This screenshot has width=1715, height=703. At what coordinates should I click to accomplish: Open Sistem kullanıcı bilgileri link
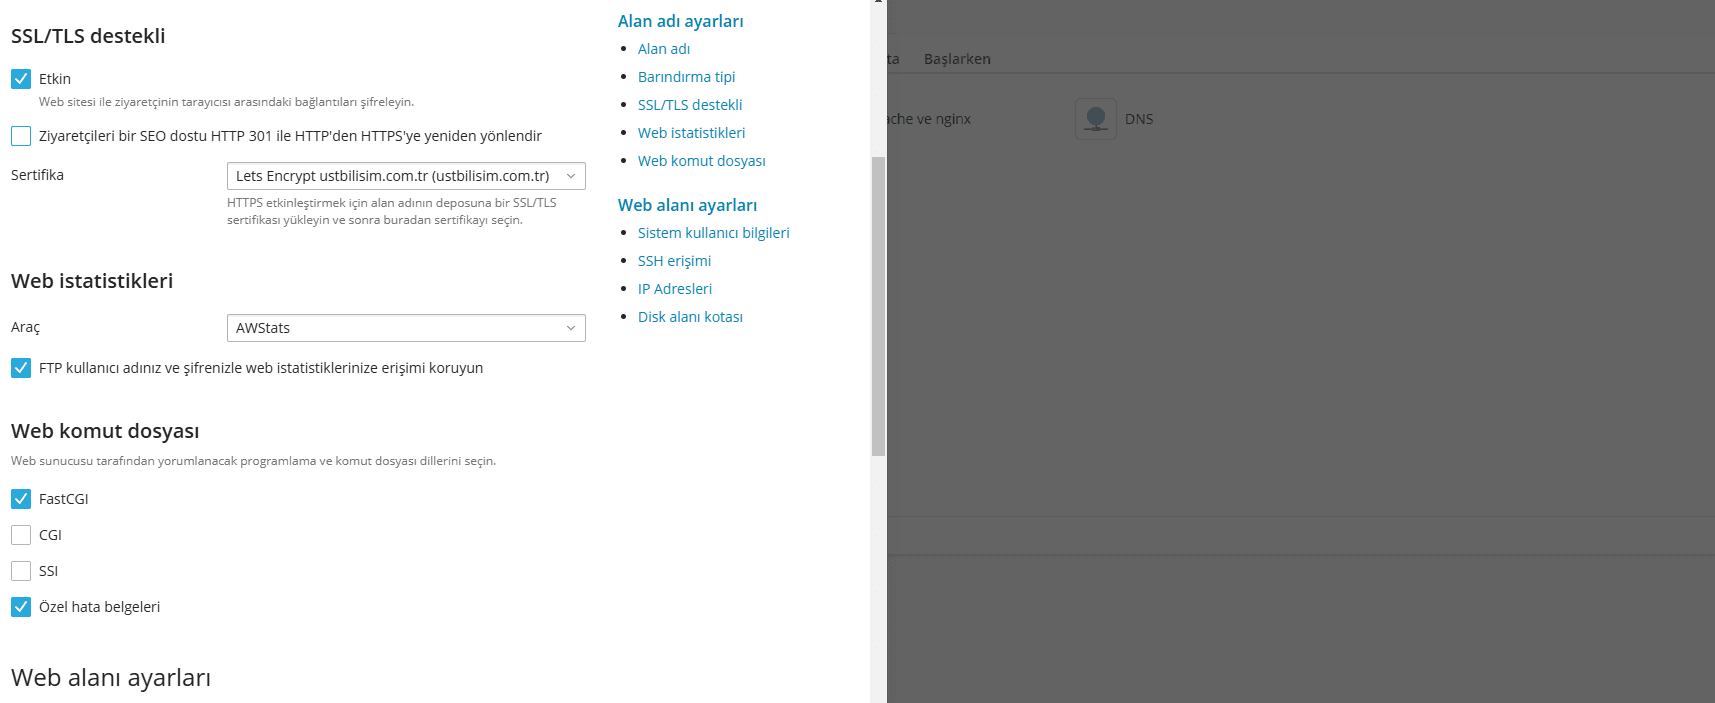[713, 233]
